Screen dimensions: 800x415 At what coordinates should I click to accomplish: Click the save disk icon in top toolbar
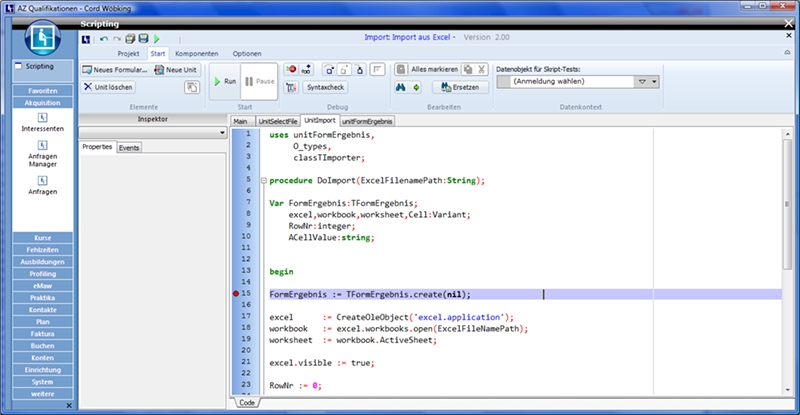point(143,38)
